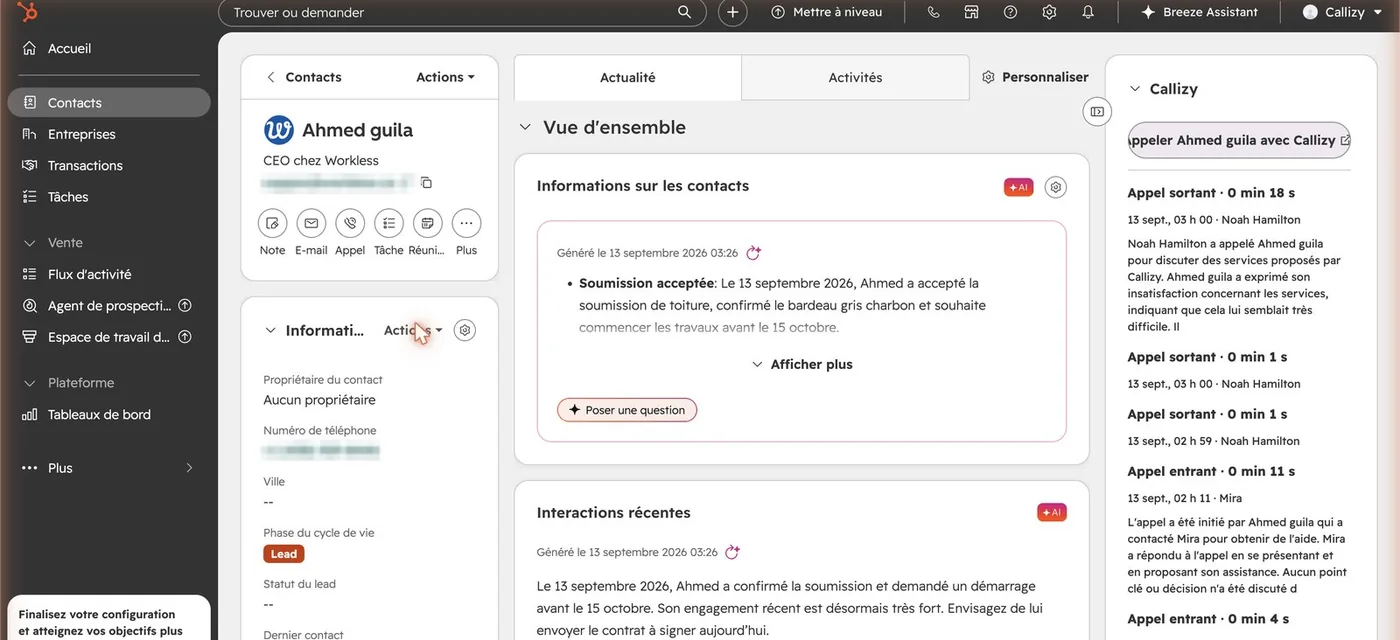This screenshot has height=640, width=1400.
Task: Open settings gear in the top bar
Action: coord(1049,12)
